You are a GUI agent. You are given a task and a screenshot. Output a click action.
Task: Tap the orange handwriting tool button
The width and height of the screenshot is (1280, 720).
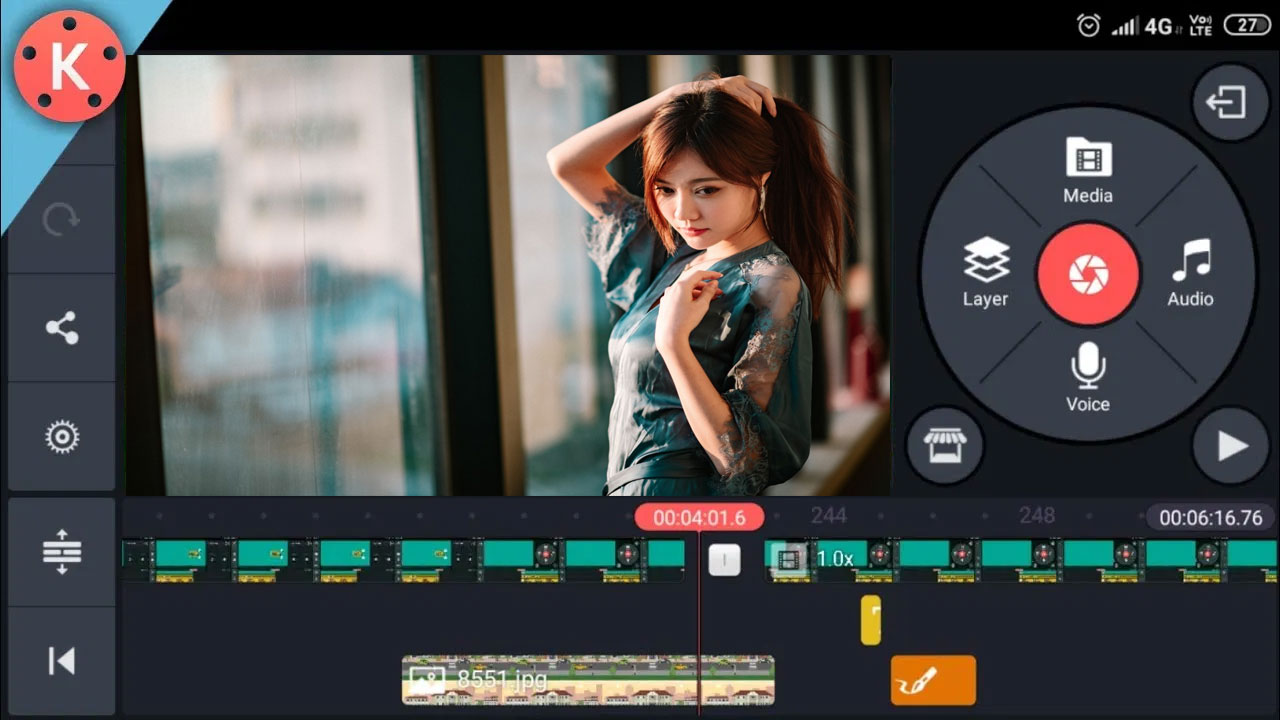pyautogui.click(x=932, y=679)
